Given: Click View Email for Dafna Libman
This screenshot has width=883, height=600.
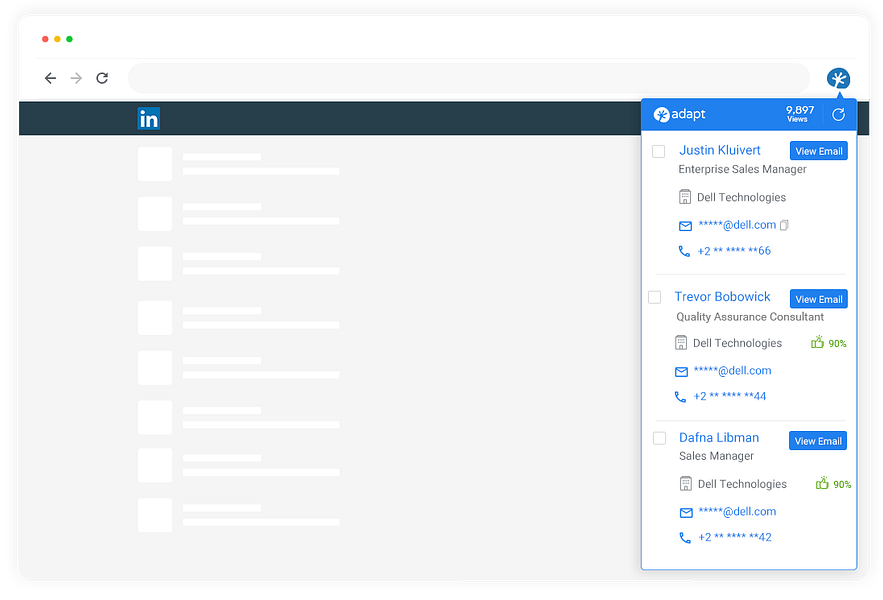Looking at the screenshot, I should click(818, 441).
